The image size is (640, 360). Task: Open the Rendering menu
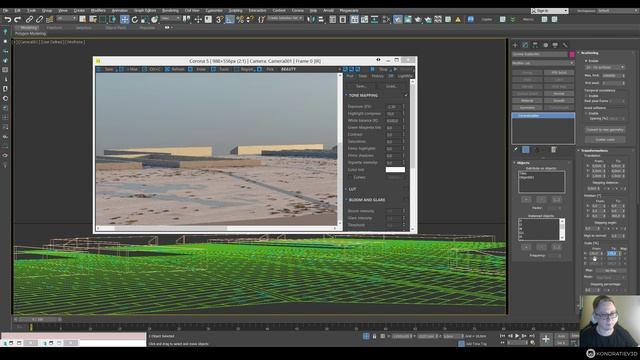tap(170, 11)
